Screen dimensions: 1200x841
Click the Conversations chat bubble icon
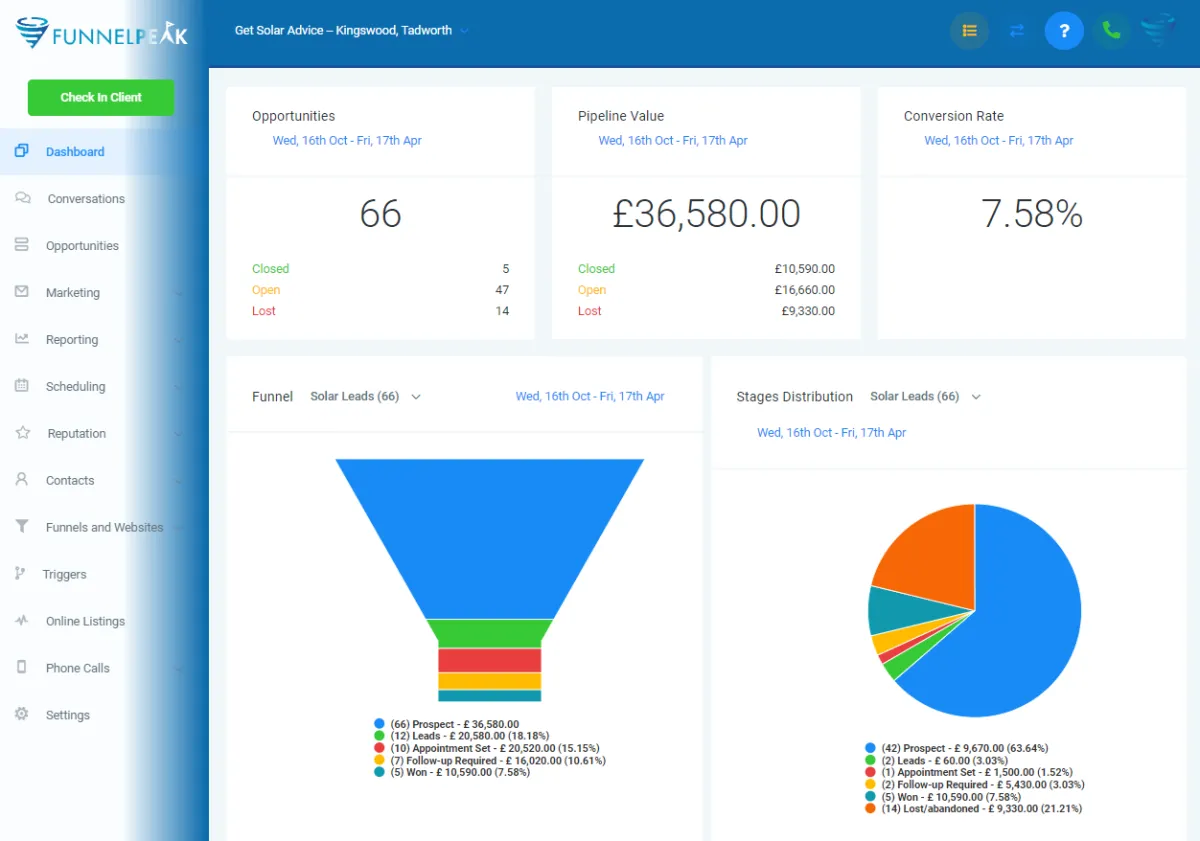pos(23,198)
